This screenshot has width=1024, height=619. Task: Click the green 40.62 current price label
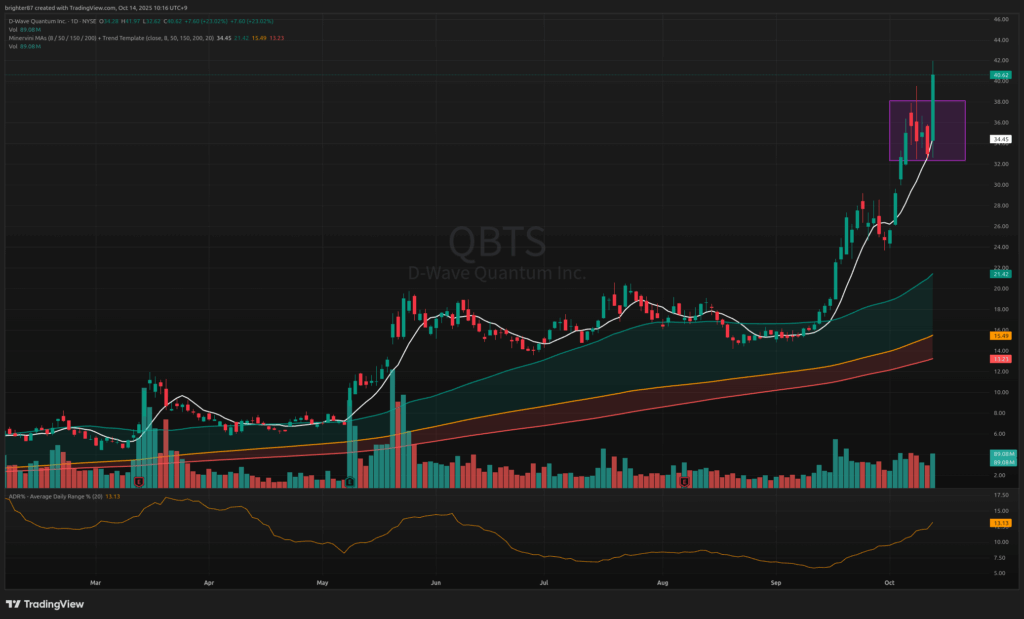point(999,75)
